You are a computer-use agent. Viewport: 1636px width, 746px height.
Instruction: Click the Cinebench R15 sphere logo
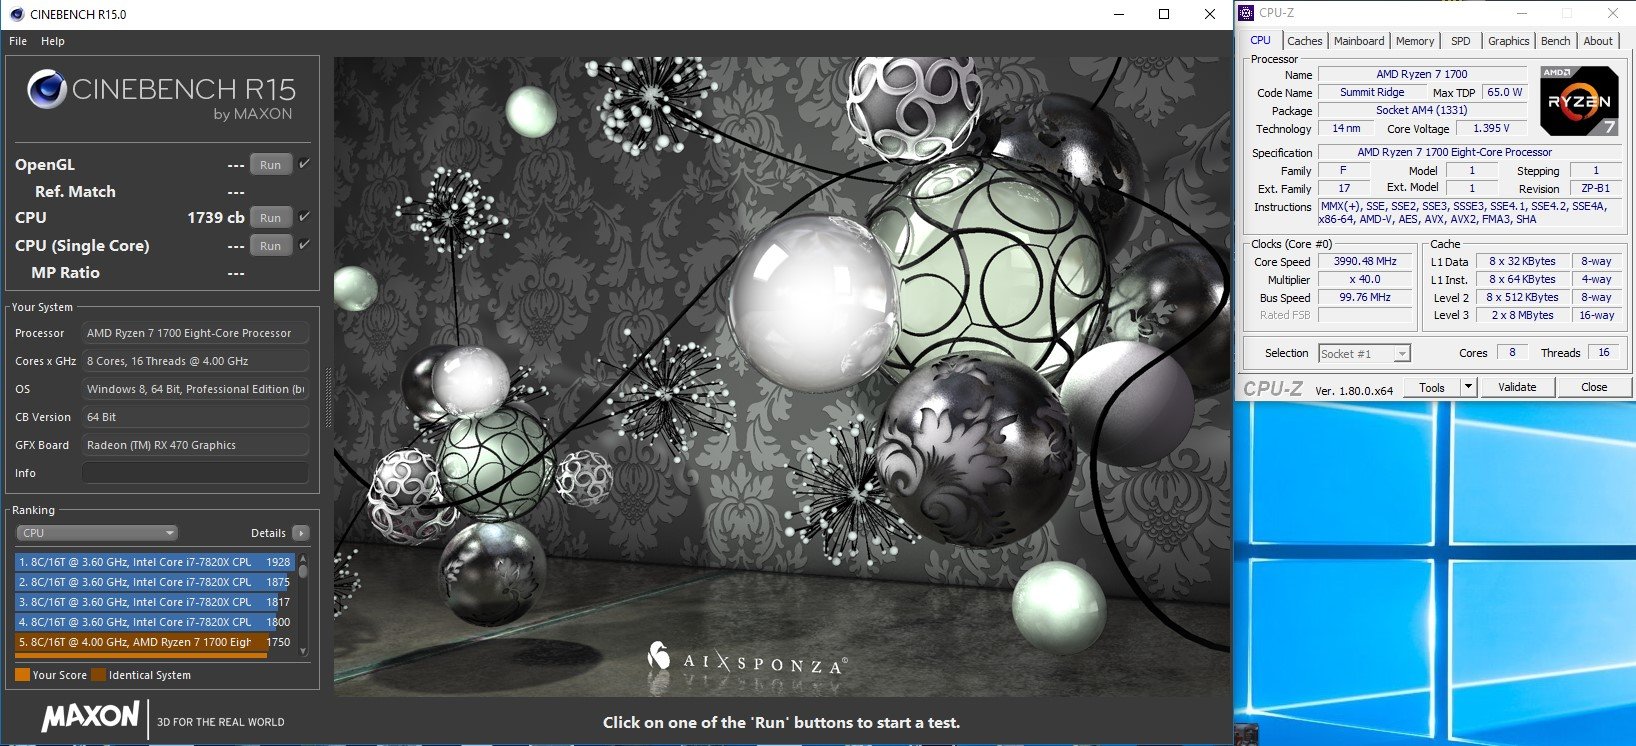coord(47,89)
